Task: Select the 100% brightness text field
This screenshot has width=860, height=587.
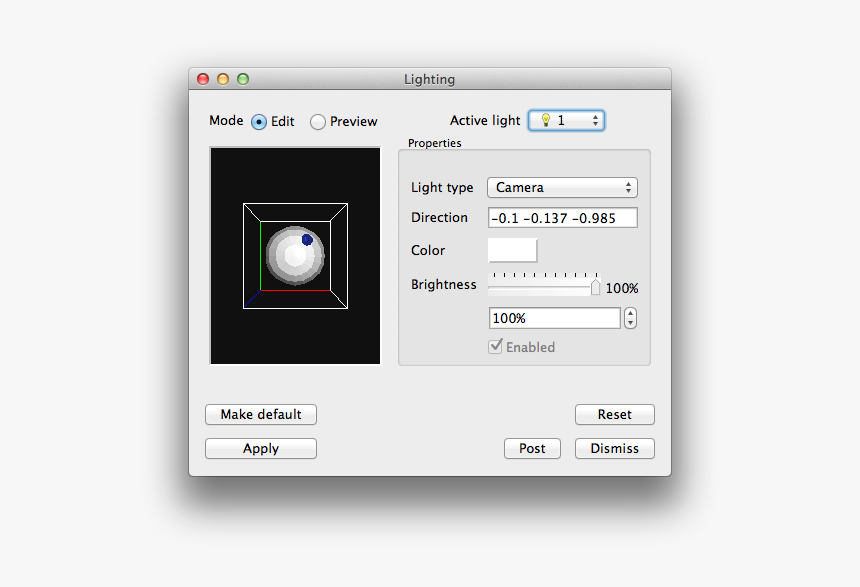Action: point(554,317)
